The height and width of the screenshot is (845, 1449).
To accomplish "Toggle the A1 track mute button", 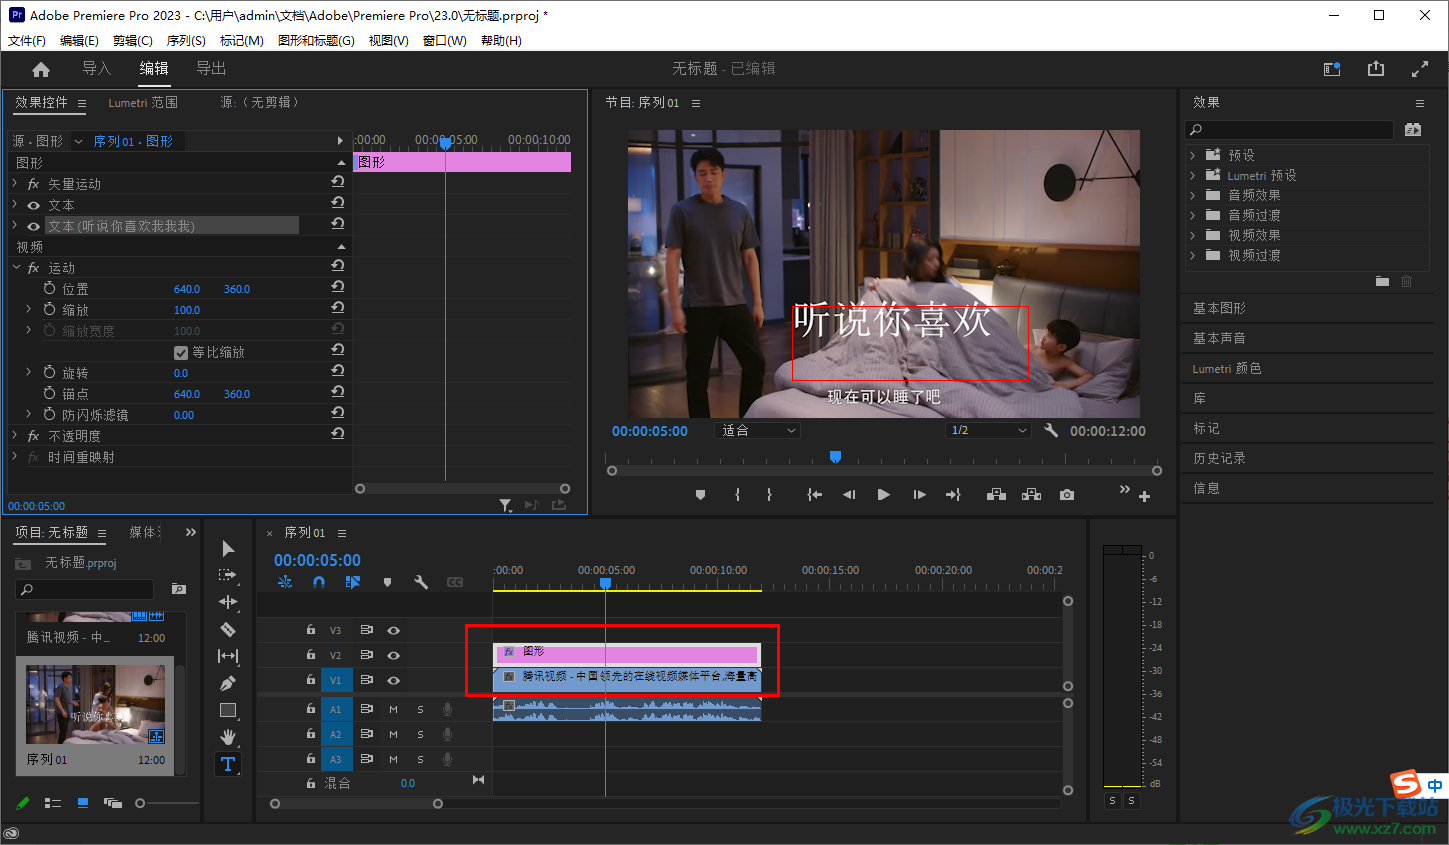I will tap(394, 709).
